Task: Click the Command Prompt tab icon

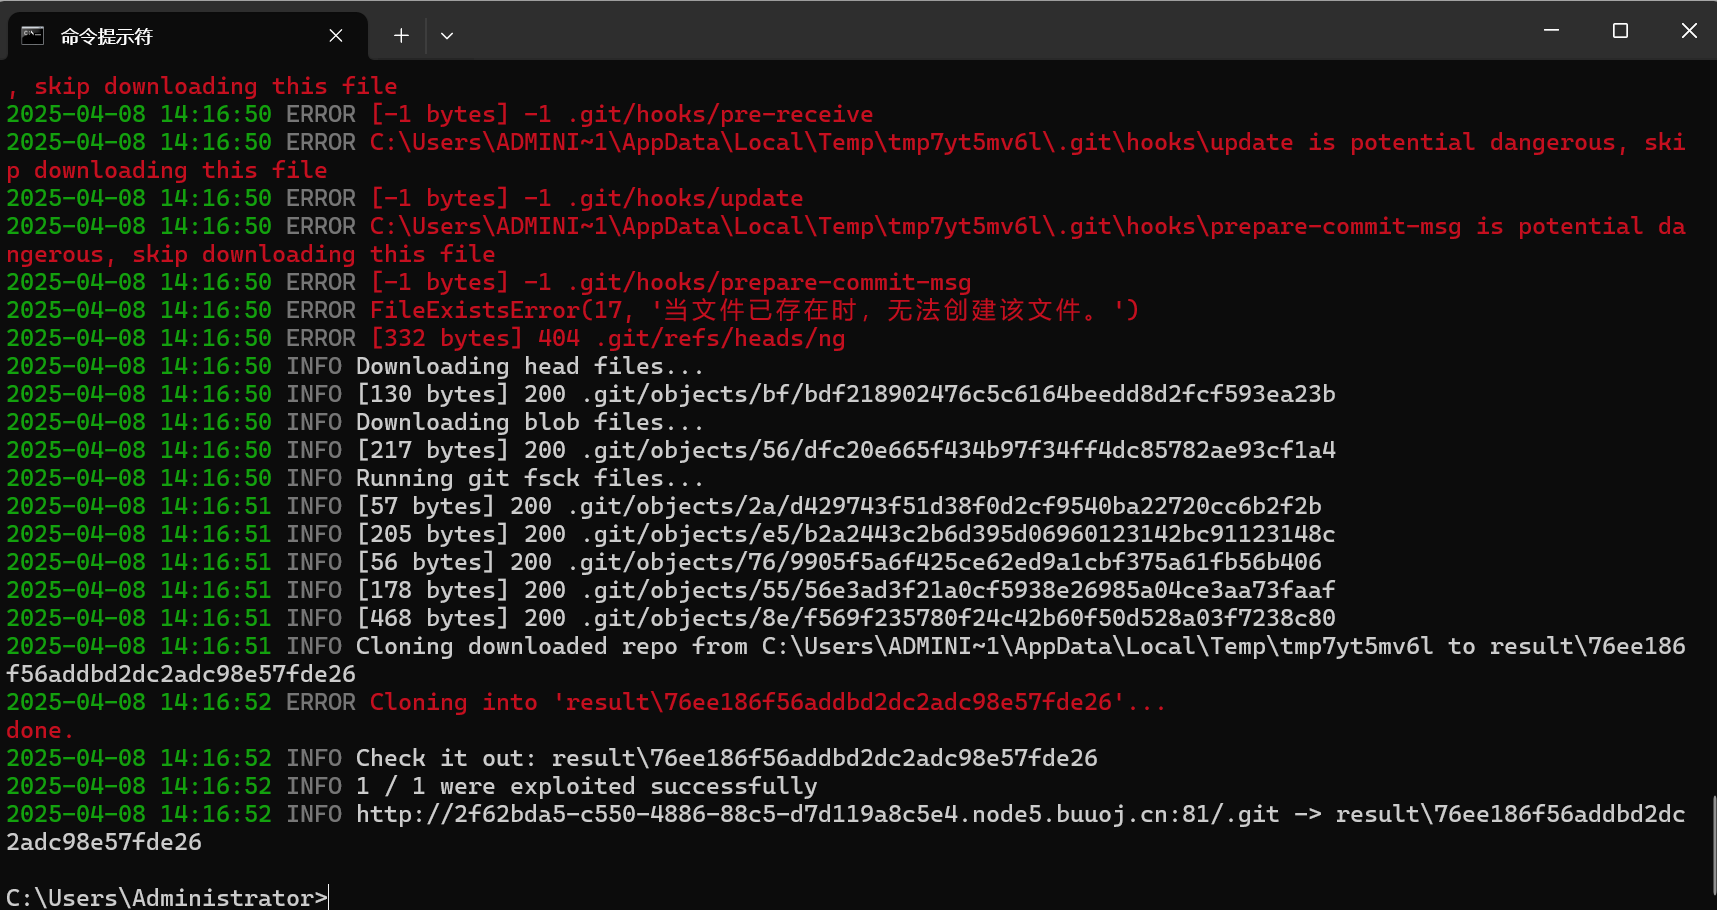Action: point(33,36)
